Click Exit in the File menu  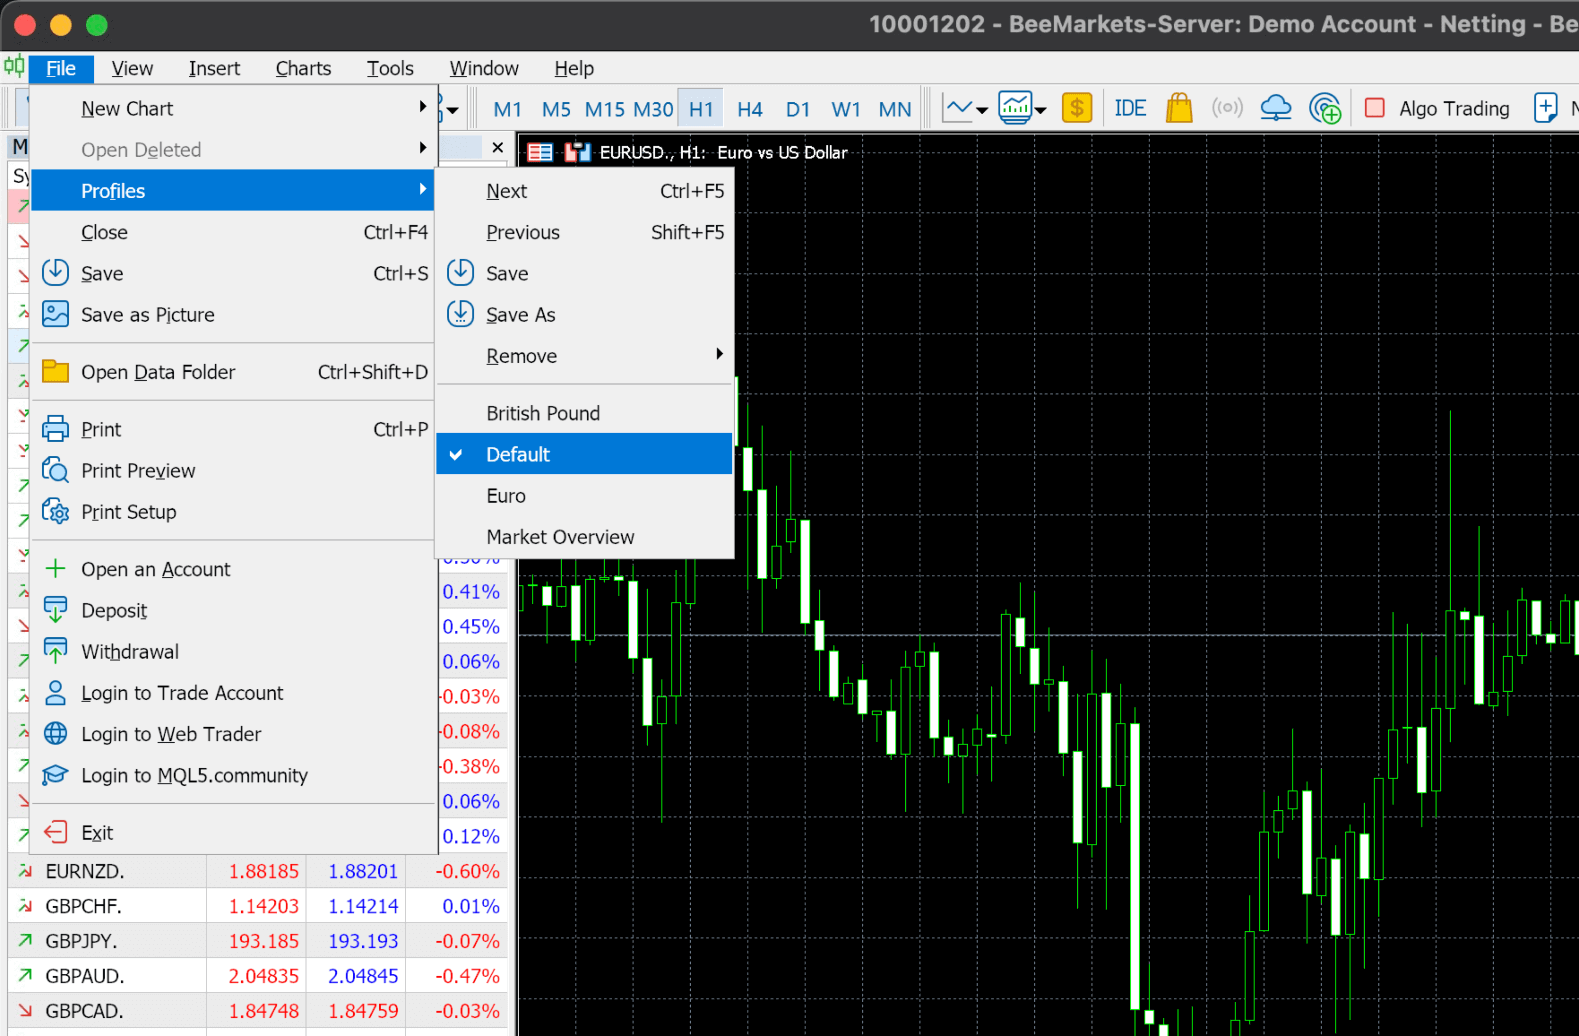click(x=97, y=833)
